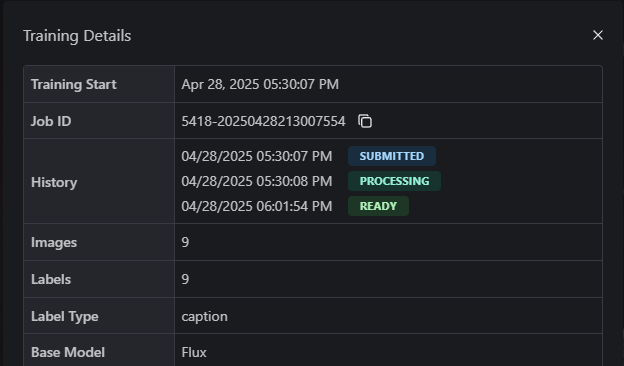
Task: Copy the Job ID to clipboard
Action: [365, 121]
